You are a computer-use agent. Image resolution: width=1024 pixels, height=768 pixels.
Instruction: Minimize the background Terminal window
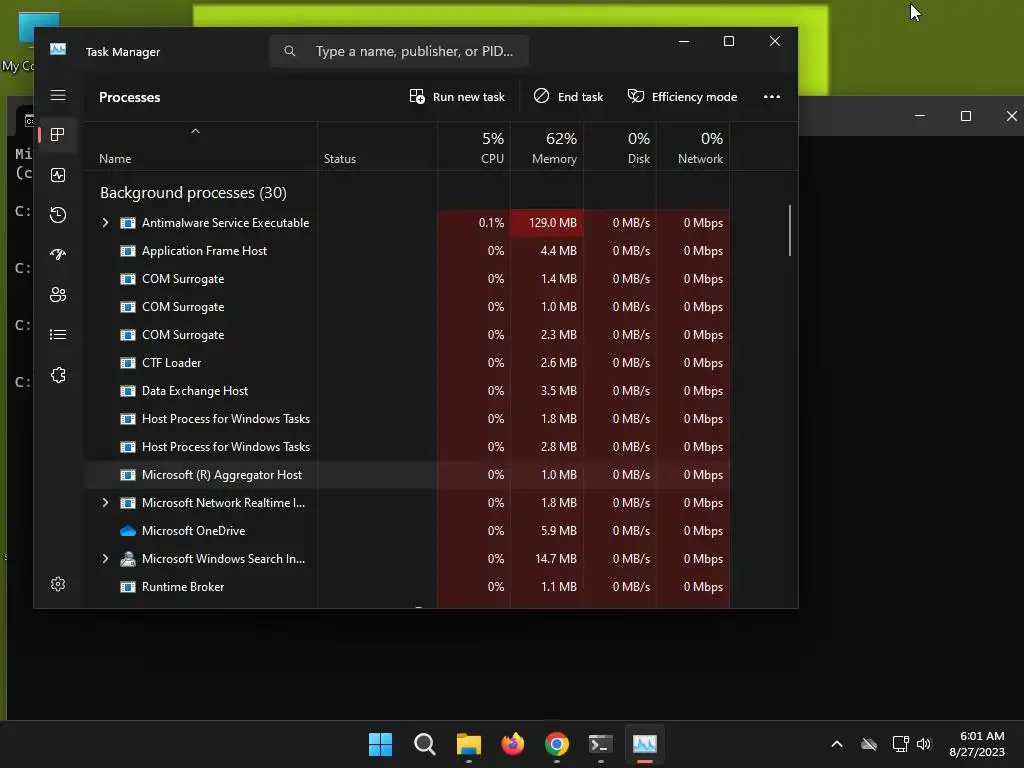coord(920,116)
